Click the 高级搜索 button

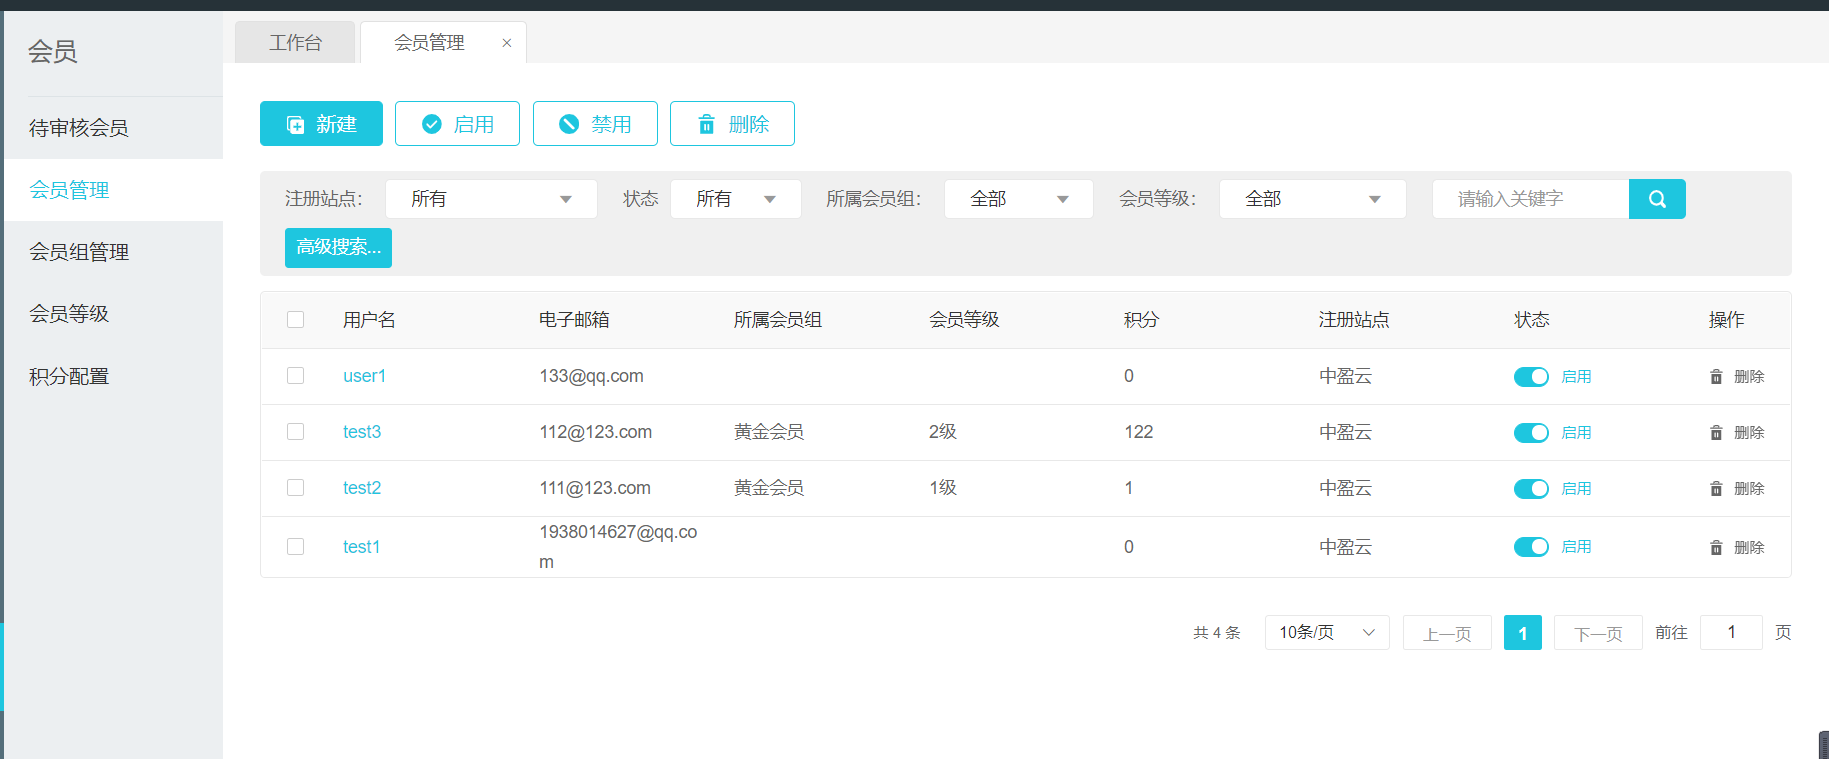click(338, 248)
